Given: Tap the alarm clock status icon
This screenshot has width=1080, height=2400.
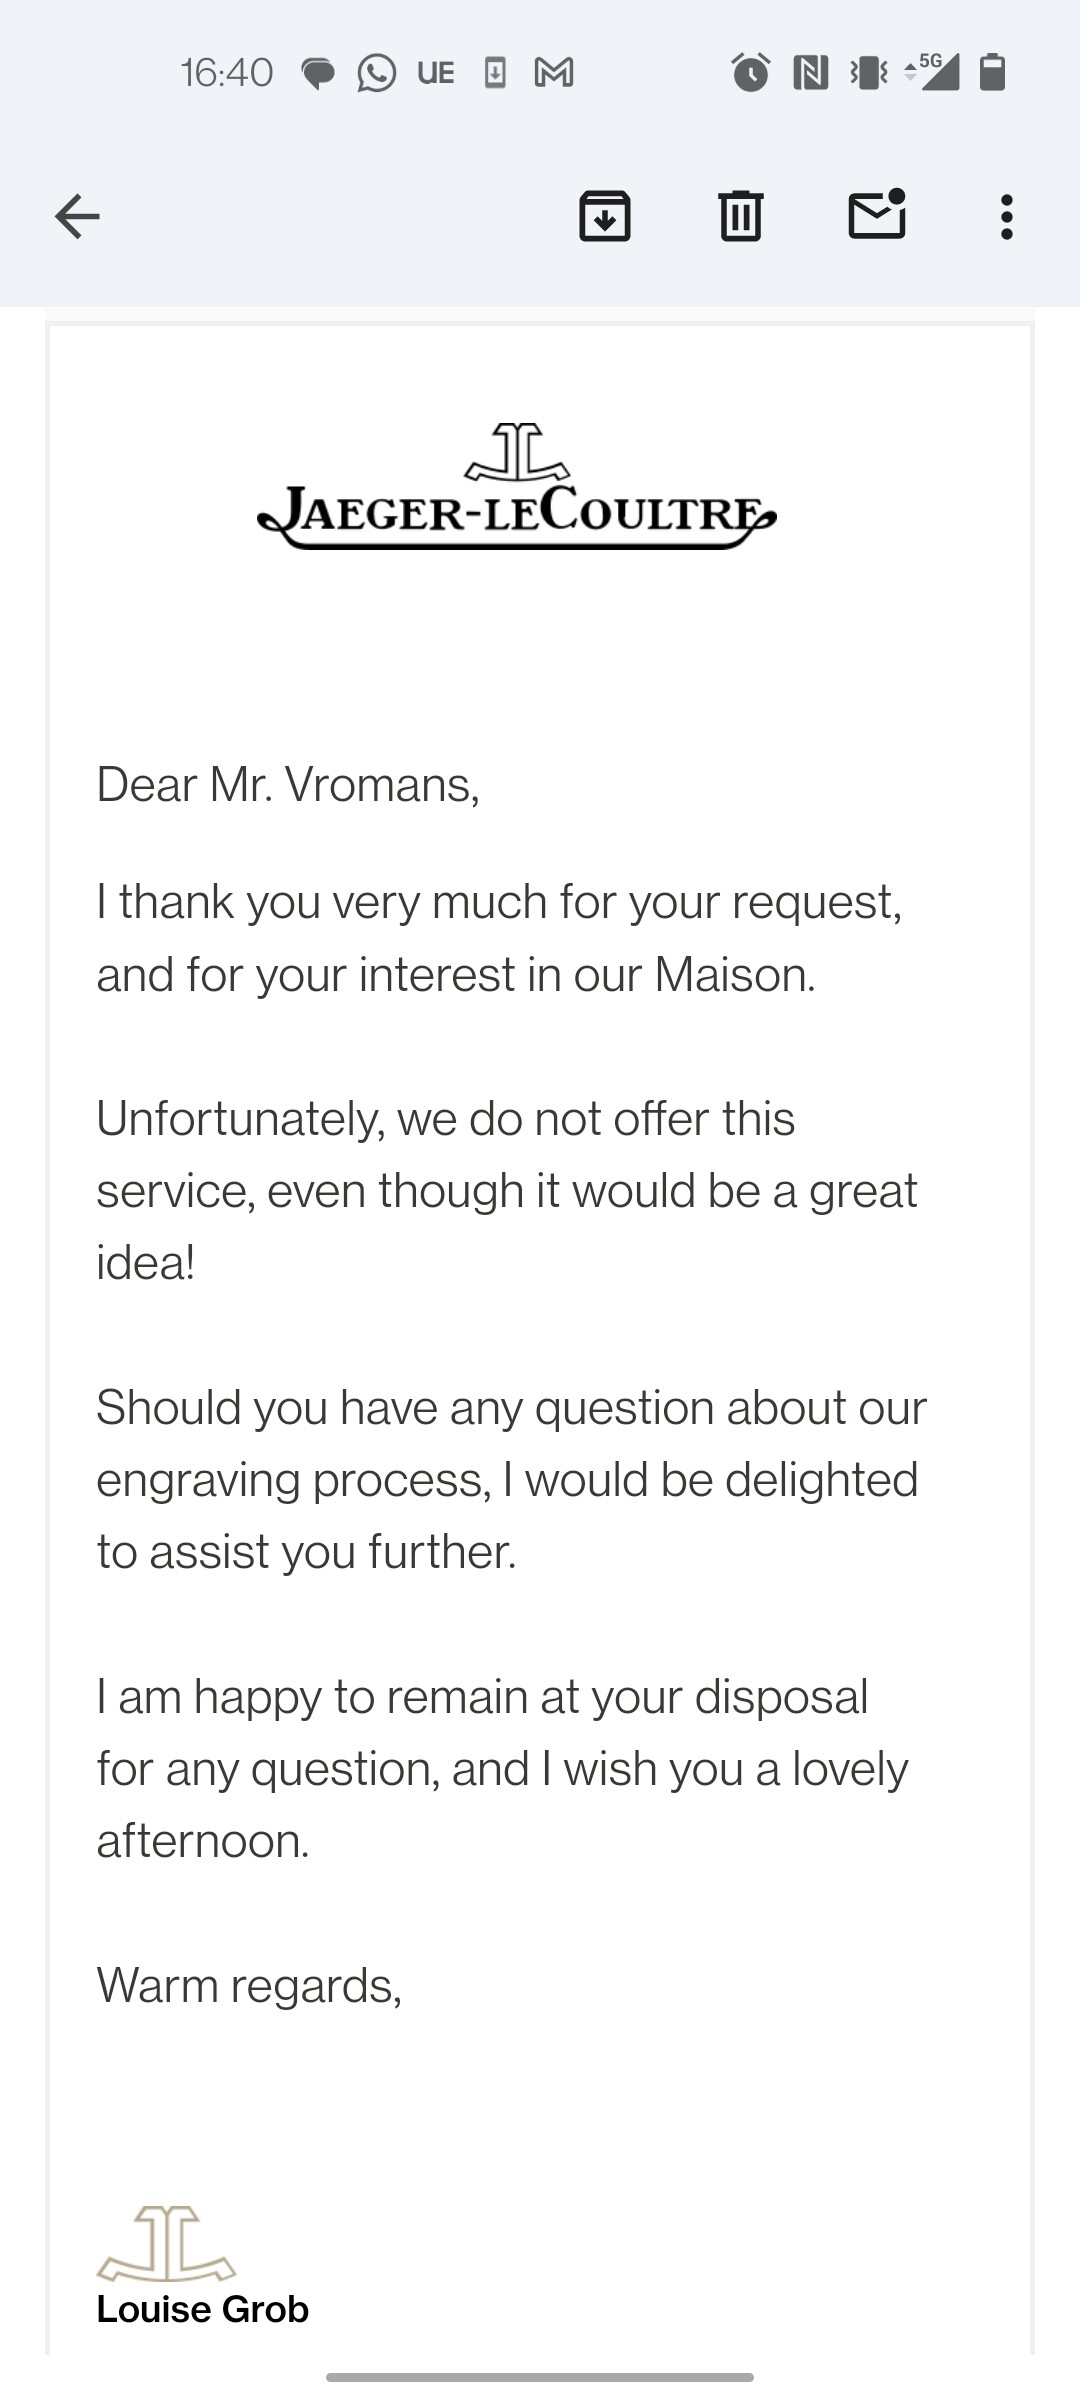Looking at the screenshot, I should click(751, 72).
